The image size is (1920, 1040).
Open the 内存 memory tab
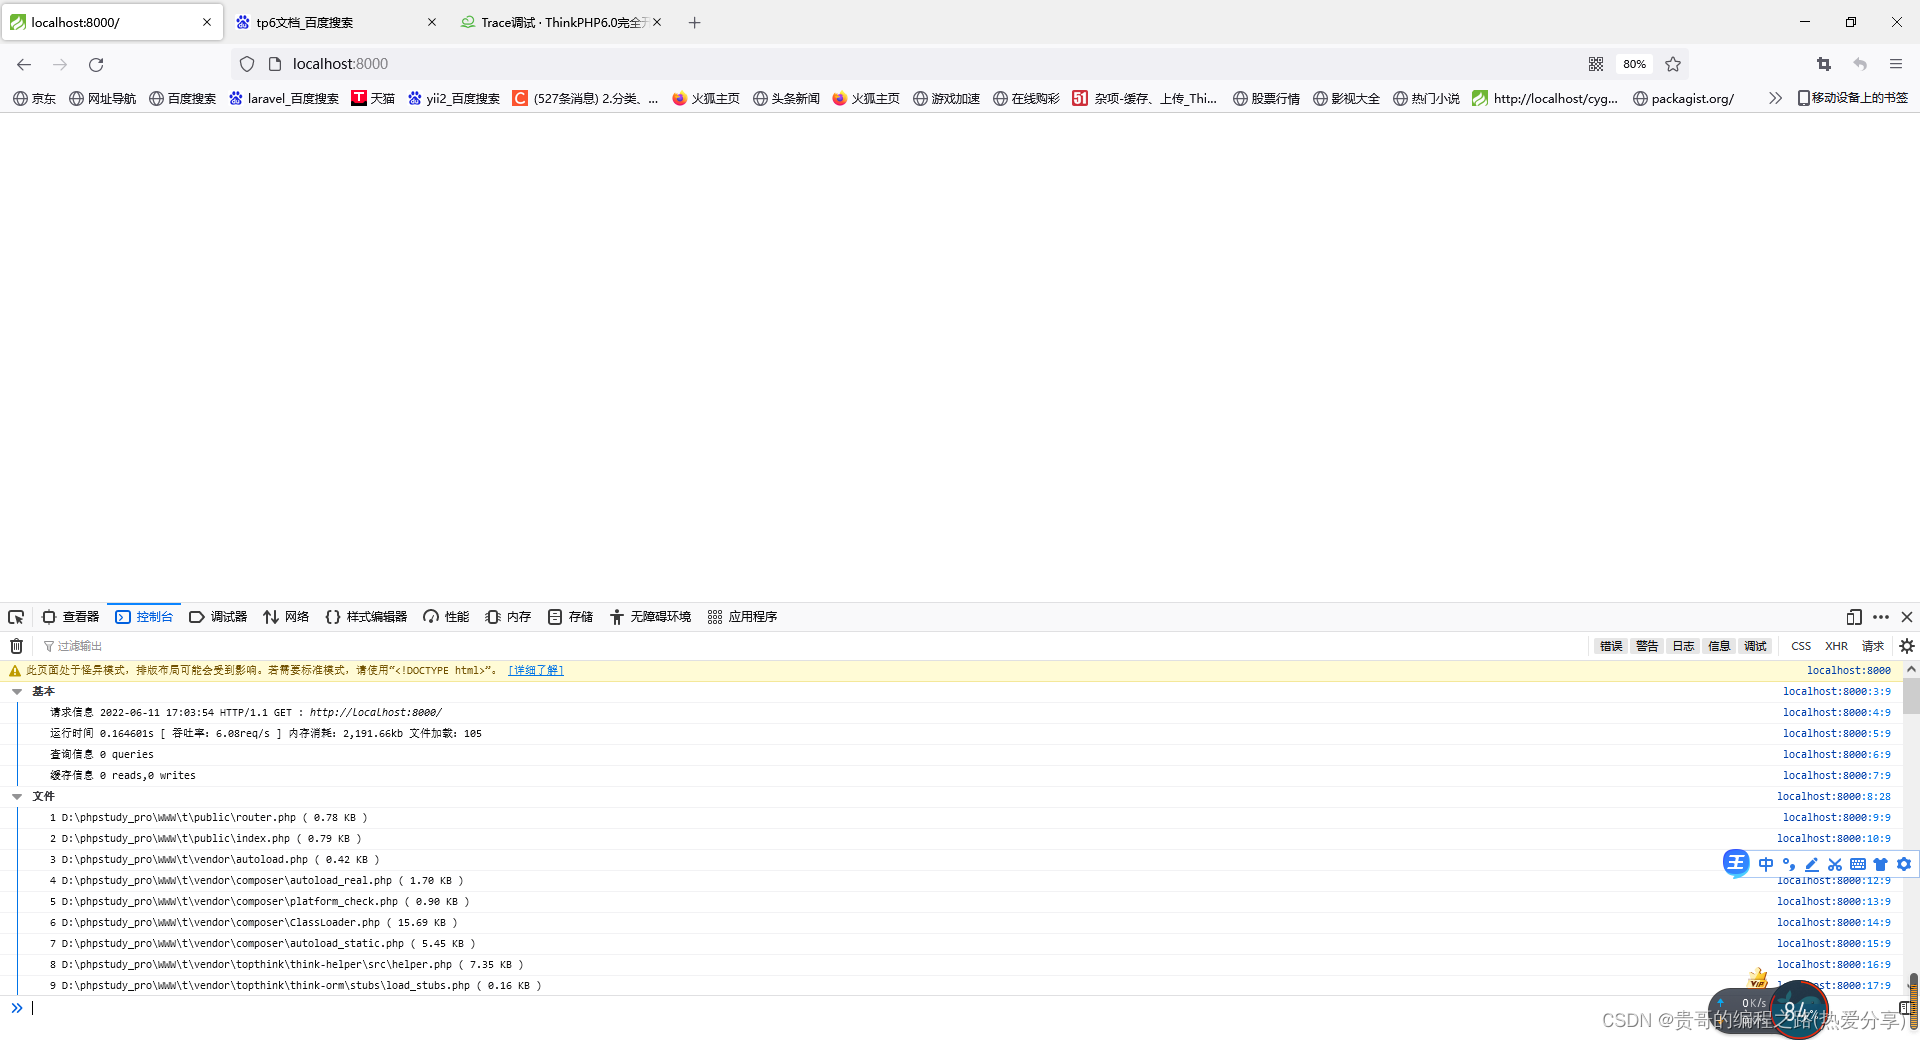(508, 617)
